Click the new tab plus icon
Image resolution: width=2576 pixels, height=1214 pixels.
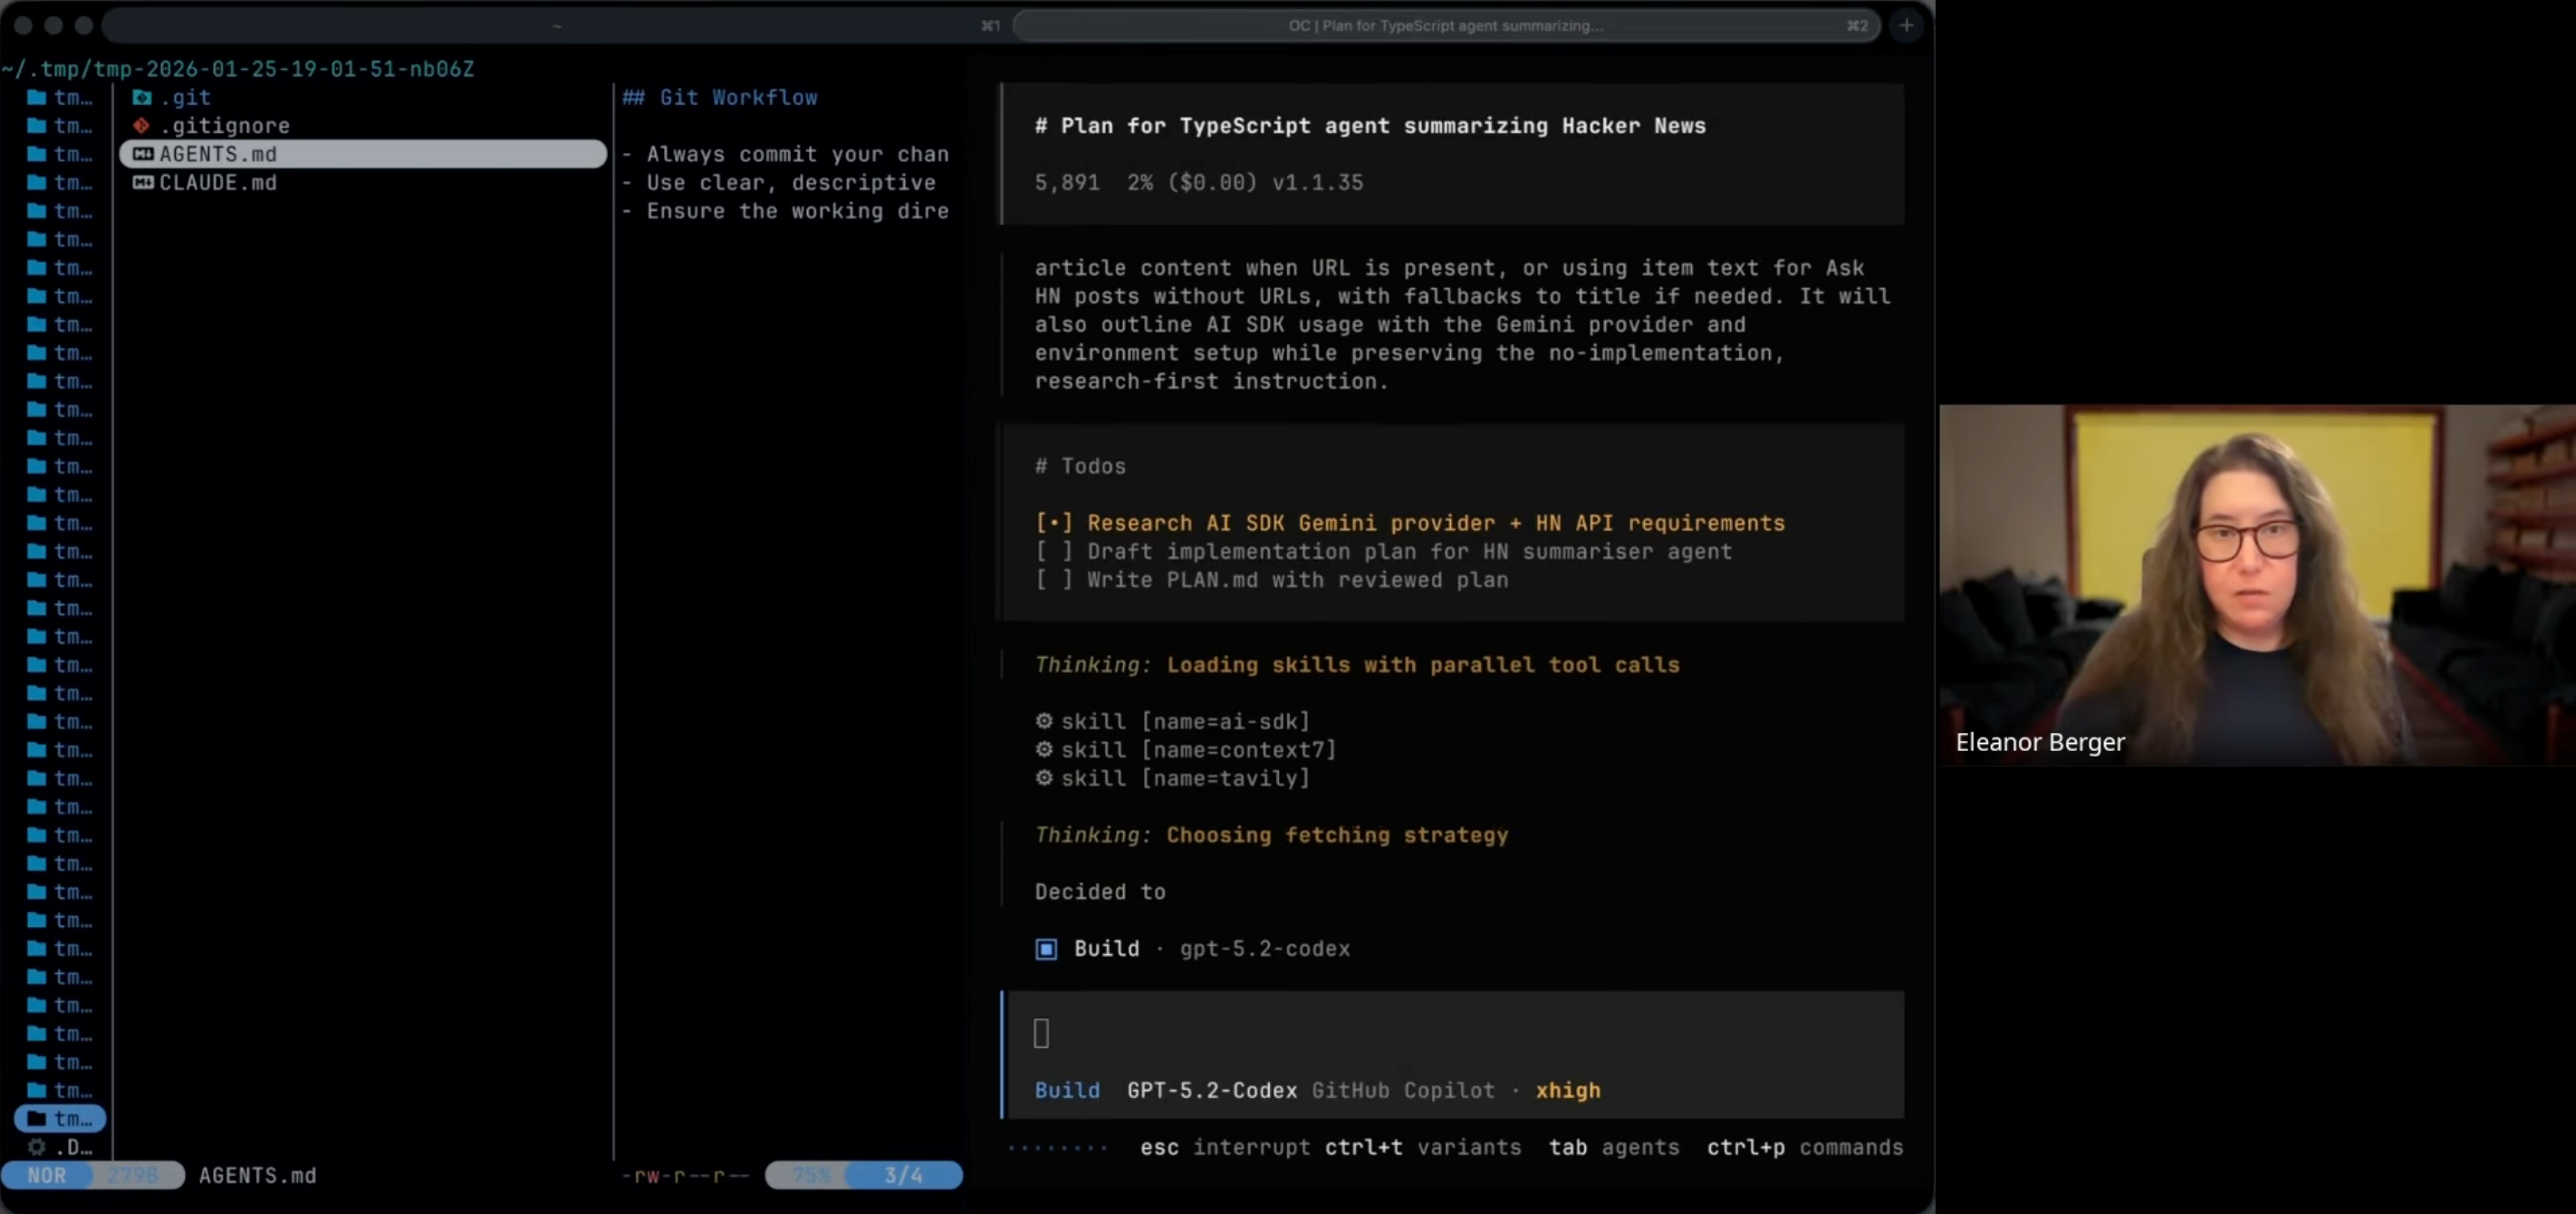click(x=1906, y=25)
